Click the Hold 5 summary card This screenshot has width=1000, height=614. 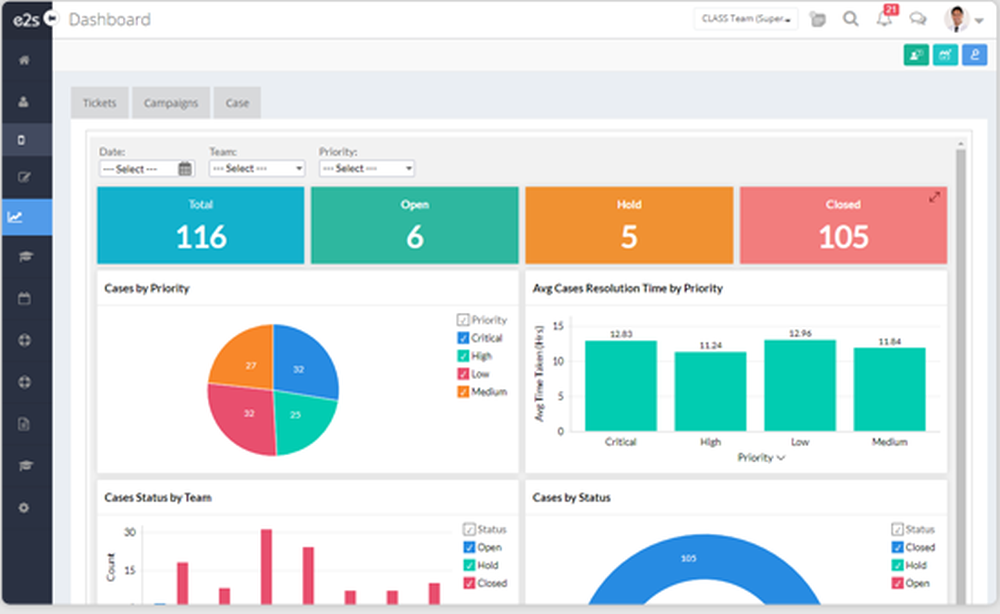[x=629, y=225]
